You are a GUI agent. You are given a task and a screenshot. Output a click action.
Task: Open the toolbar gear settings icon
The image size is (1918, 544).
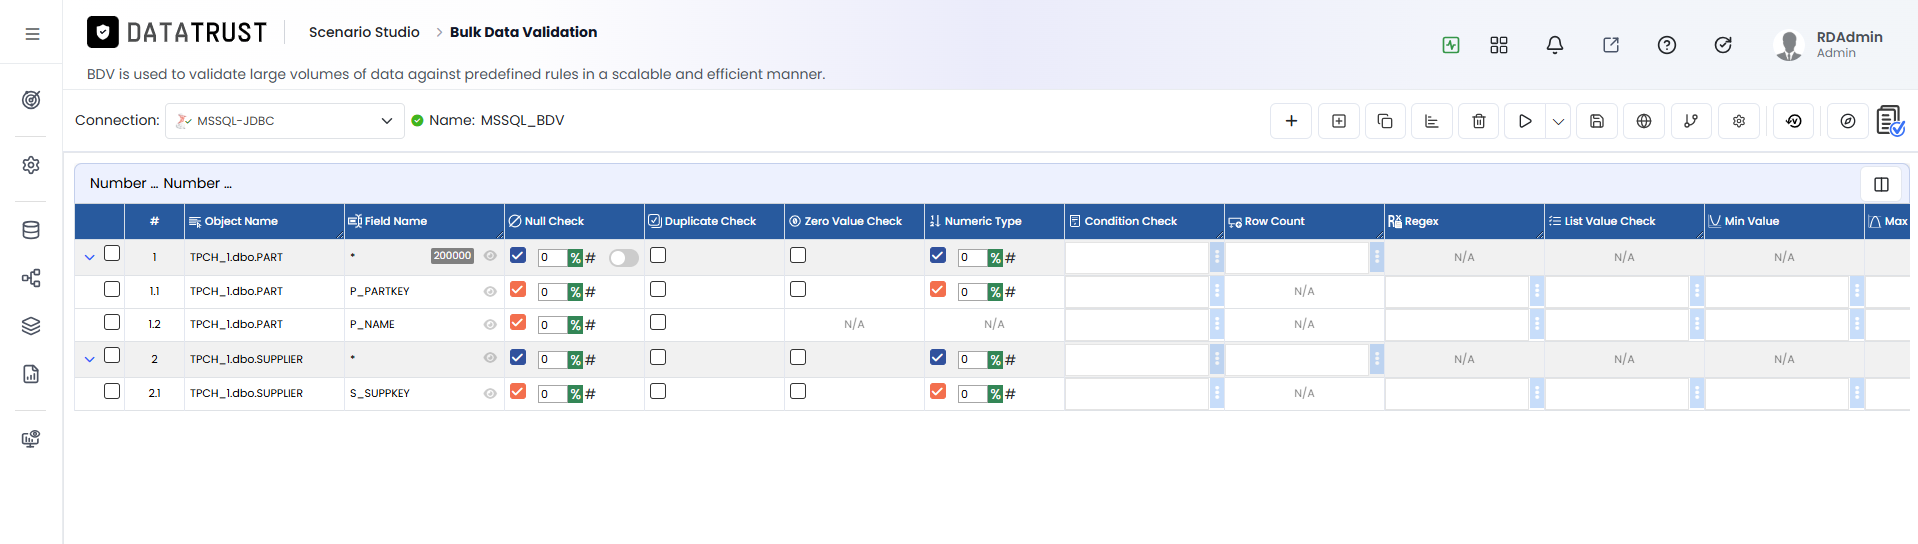coord(1739,121)
